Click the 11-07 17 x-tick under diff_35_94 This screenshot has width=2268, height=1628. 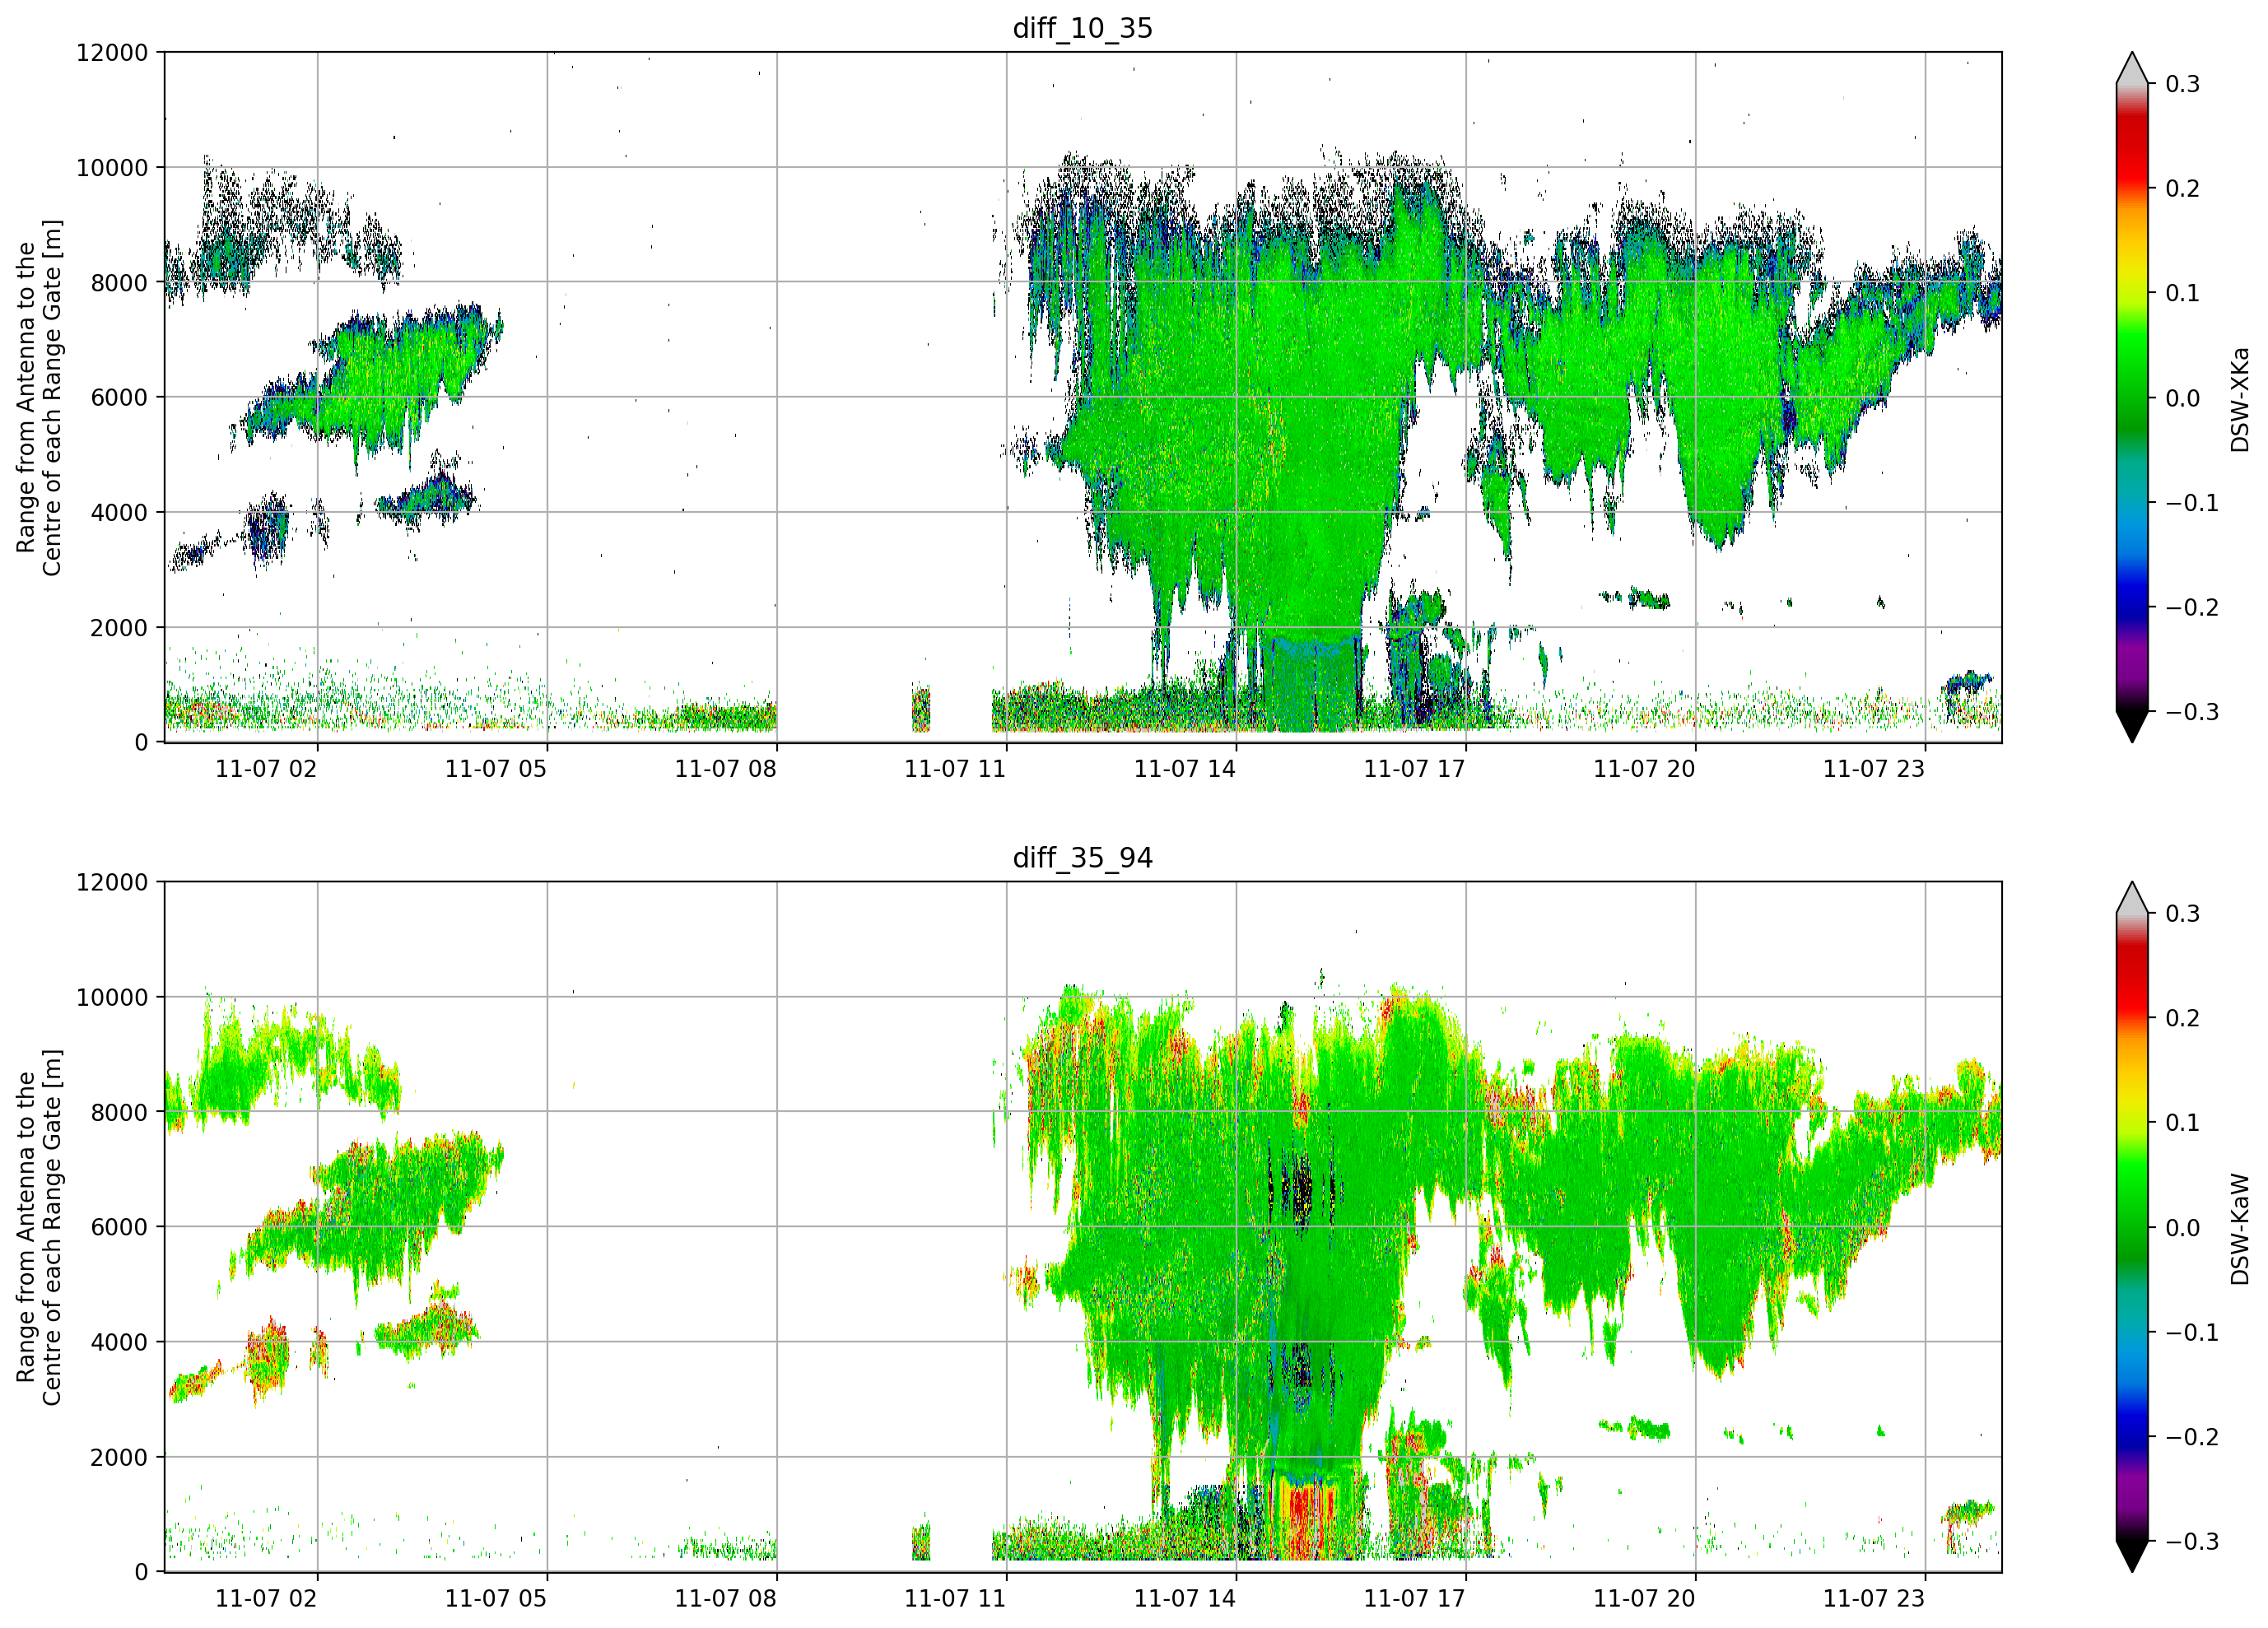tap(1414, 1599)
